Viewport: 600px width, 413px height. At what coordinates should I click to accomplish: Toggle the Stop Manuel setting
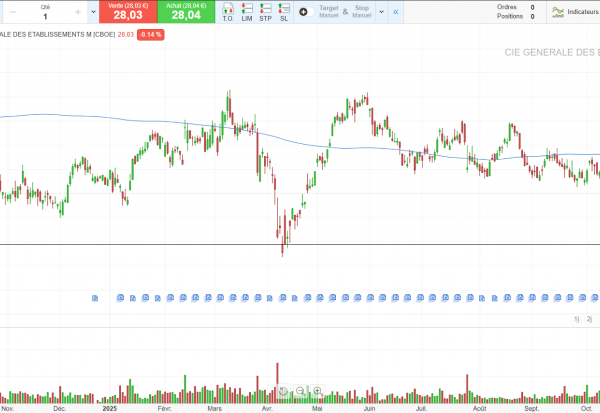[x=361, y=12]
